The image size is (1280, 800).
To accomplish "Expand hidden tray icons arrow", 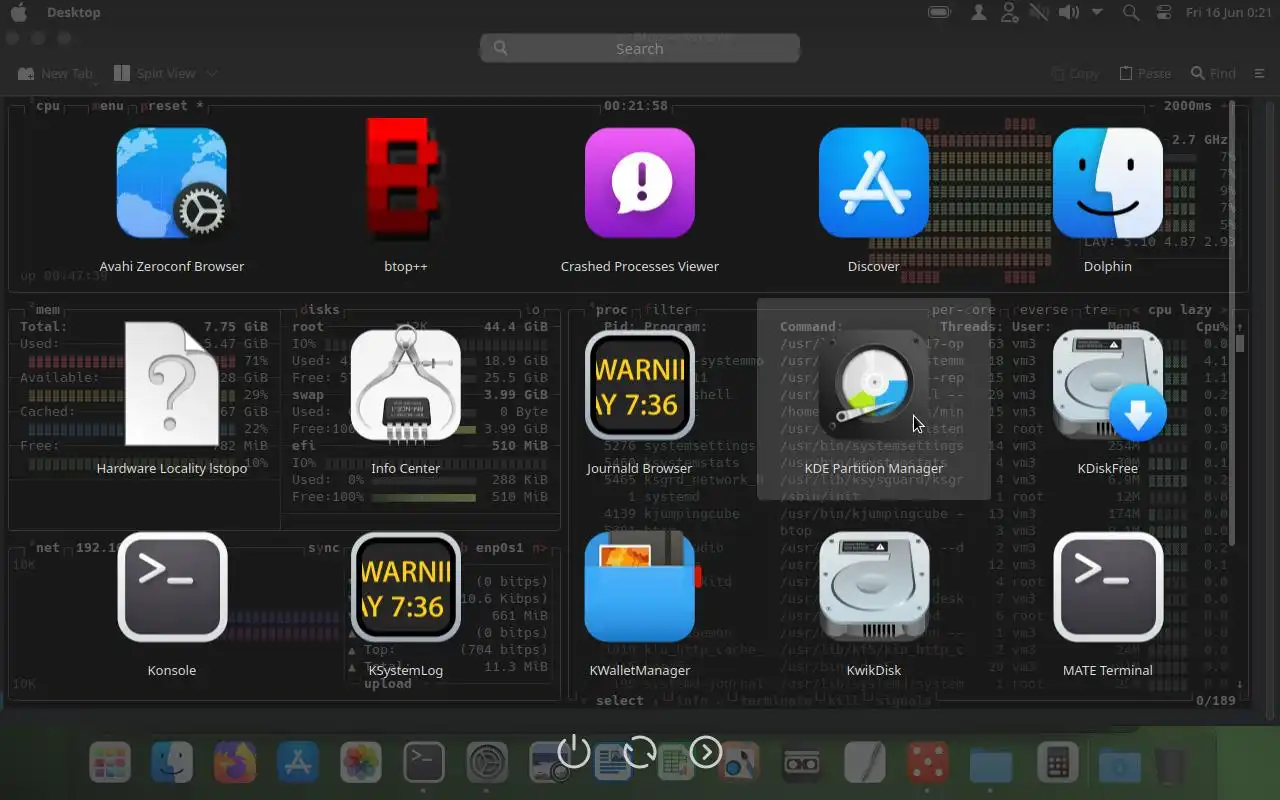I will point(1097,12).
